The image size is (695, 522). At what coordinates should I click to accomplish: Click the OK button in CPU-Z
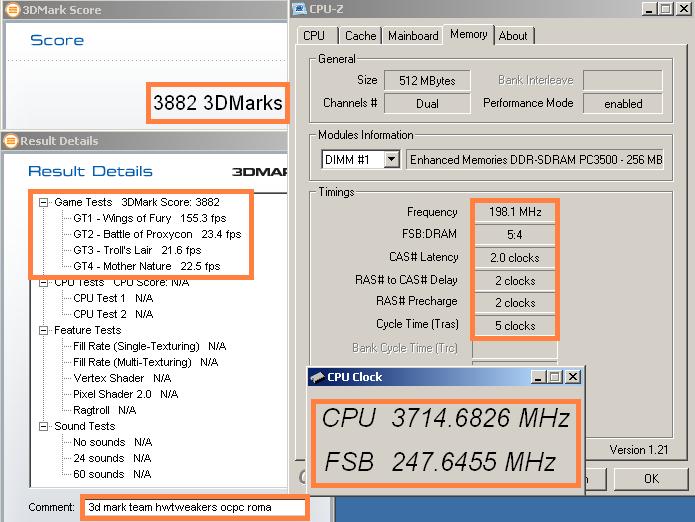[x=651, y=479]
